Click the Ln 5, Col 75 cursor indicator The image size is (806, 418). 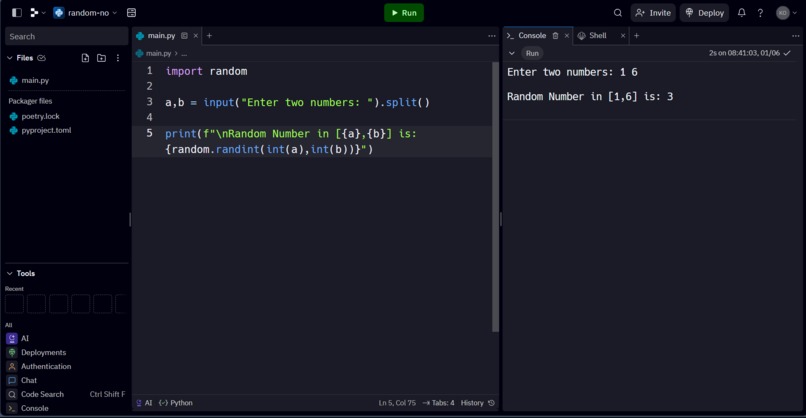397,403
